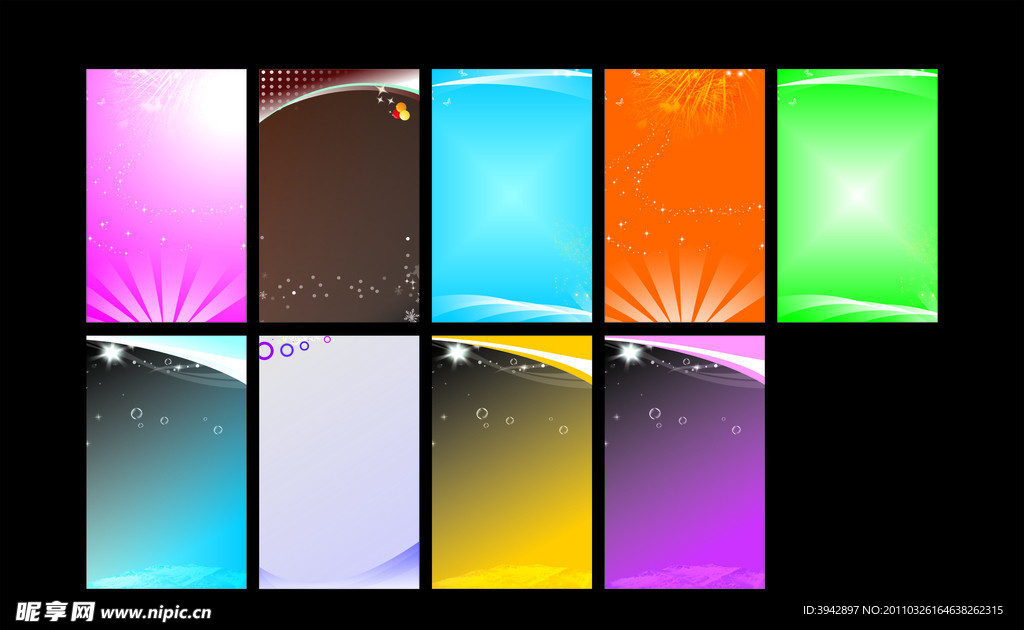Select the orange fireworks background template
1024x630 pixels.
click(684, 195)
